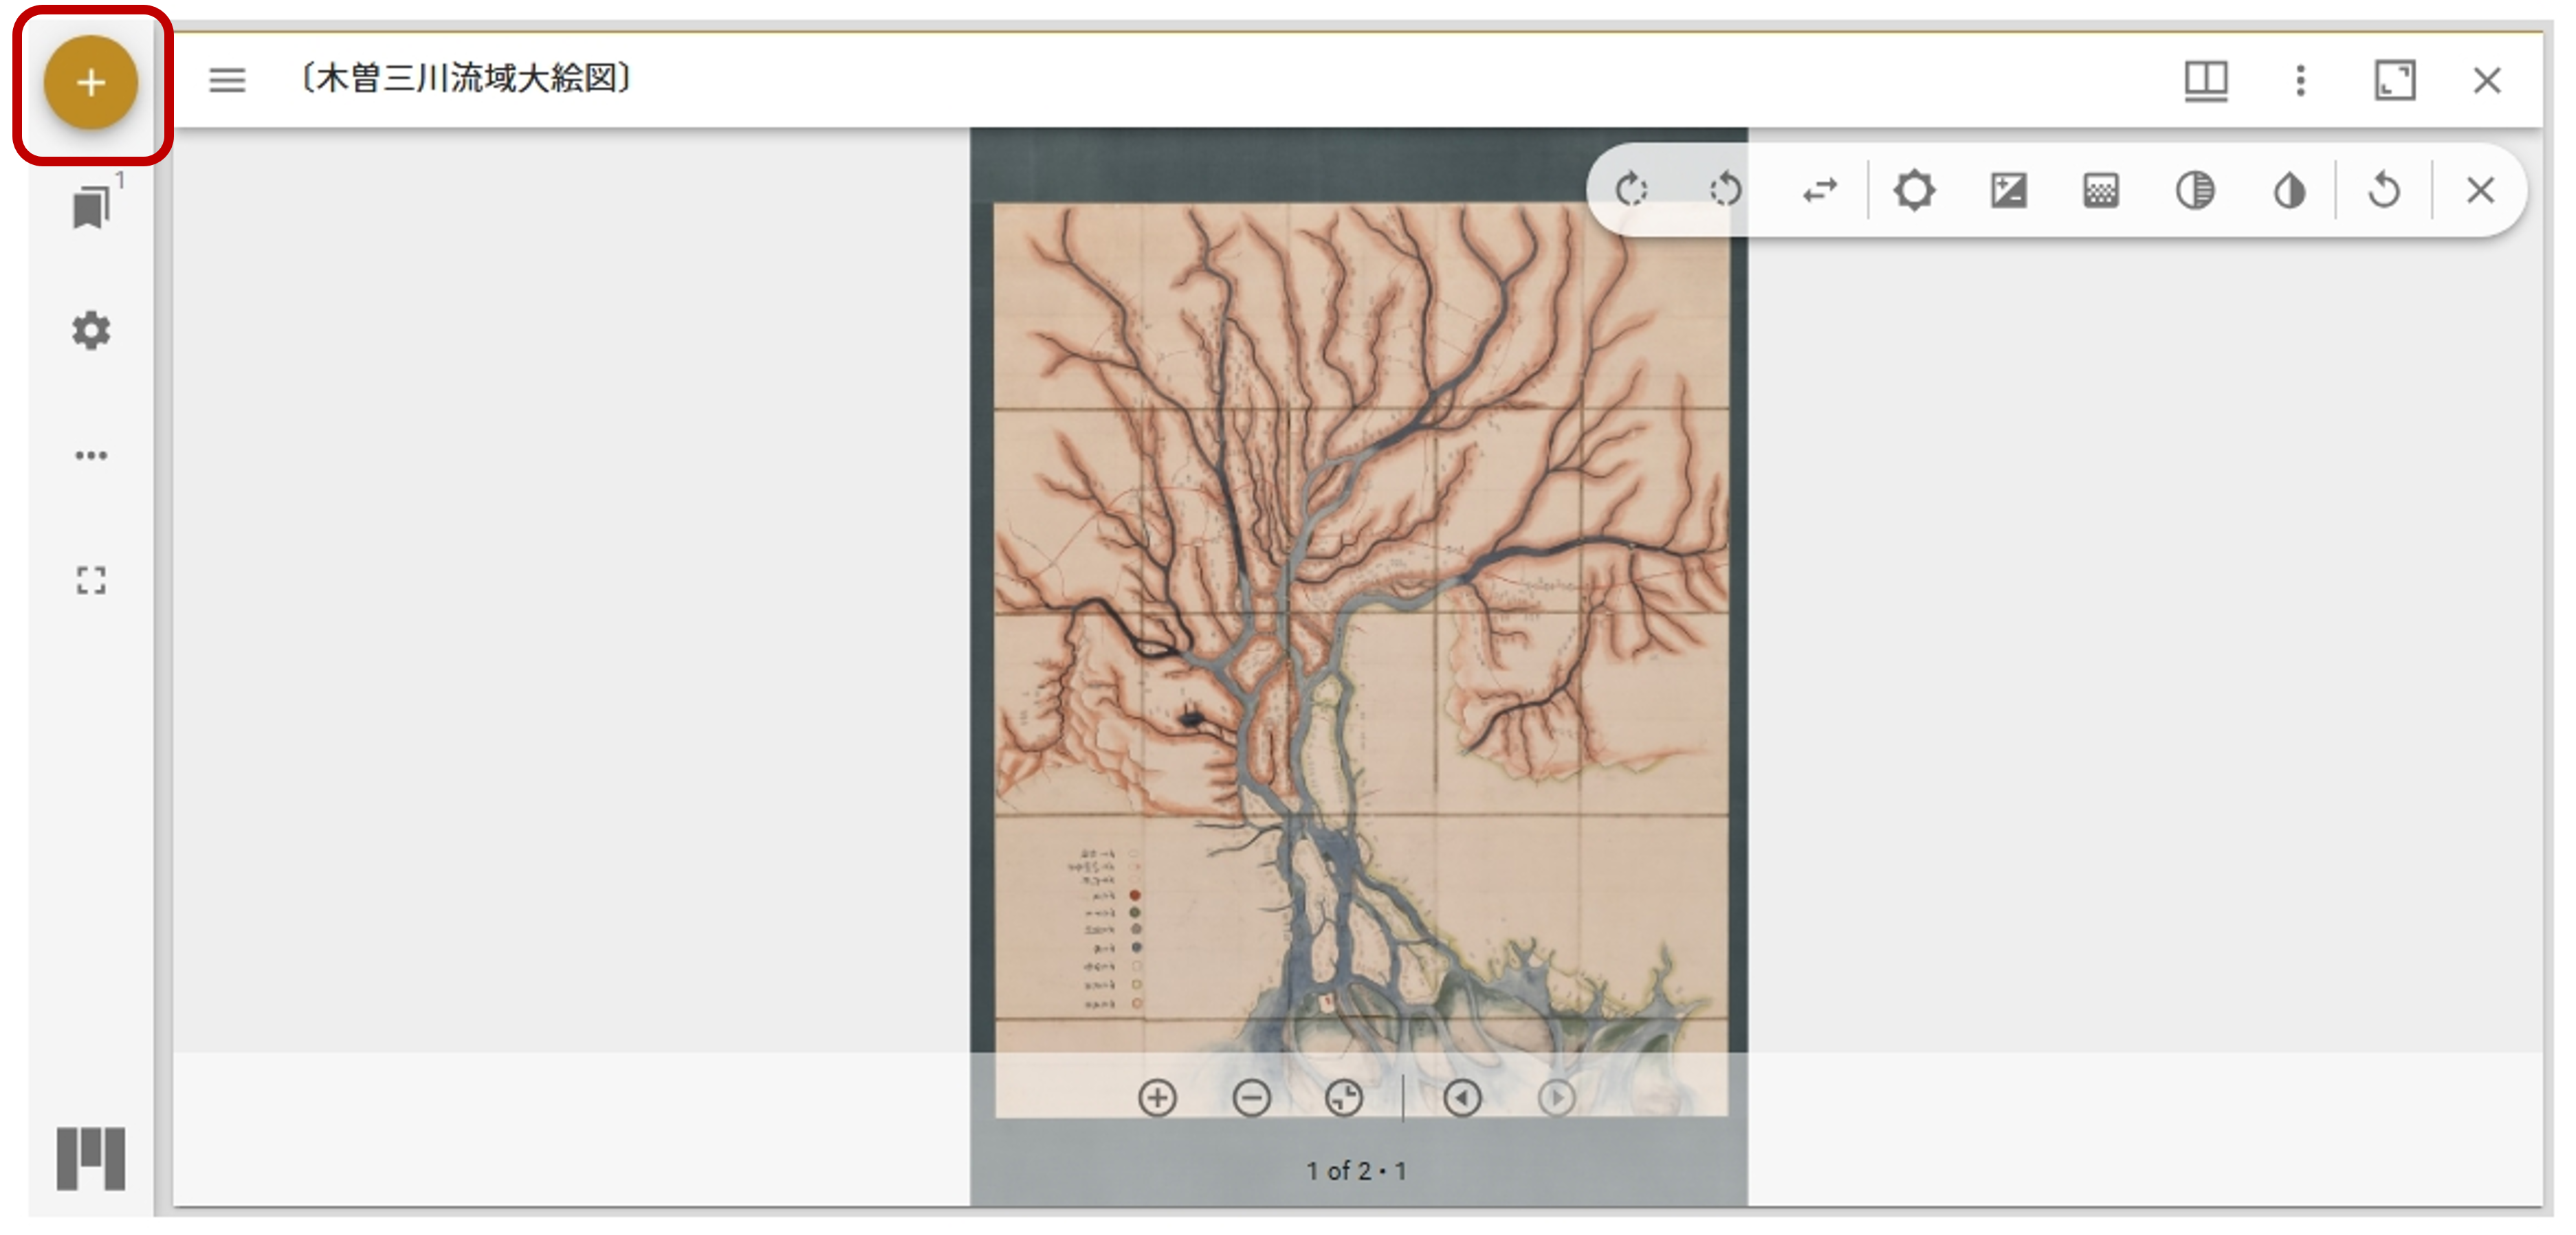The height and width of the screenshot is (1235, 2576).
Task: Click the Mirador logo at sidebar bottom
Action: (x=91, y=1158)
